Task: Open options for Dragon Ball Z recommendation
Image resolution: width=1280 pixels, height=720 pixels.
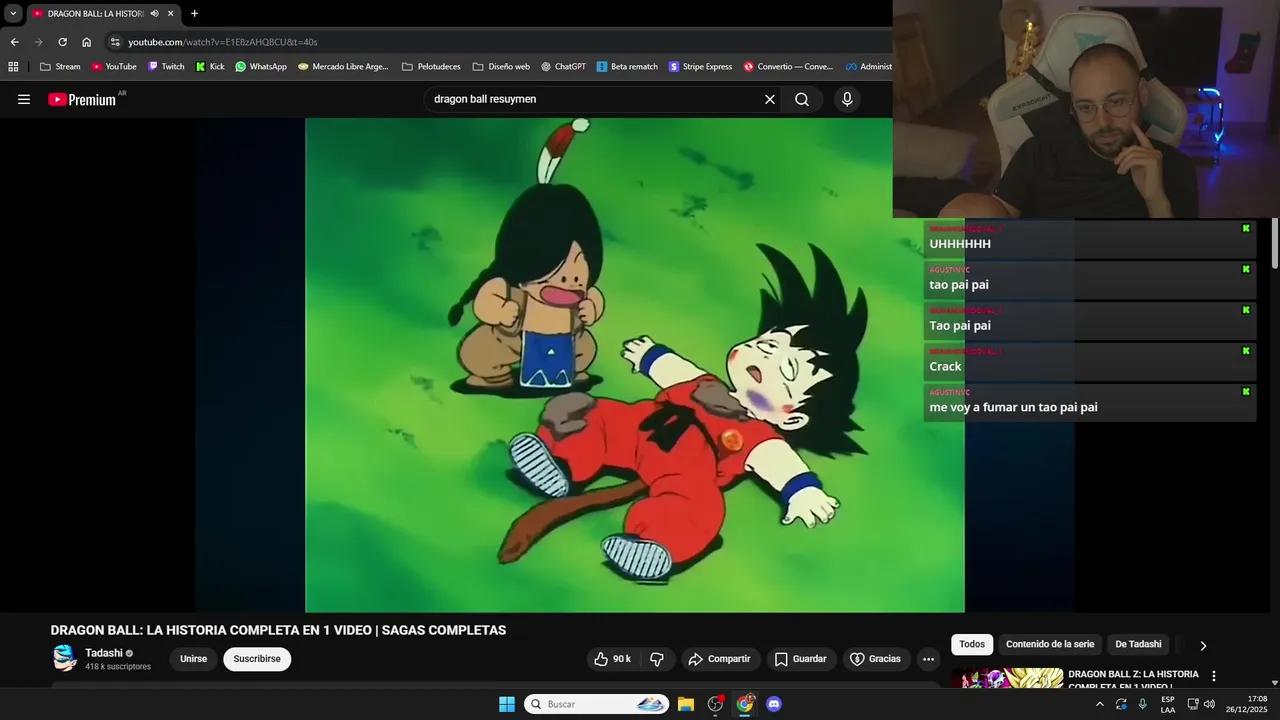Action: click(x=1214, y=676)
